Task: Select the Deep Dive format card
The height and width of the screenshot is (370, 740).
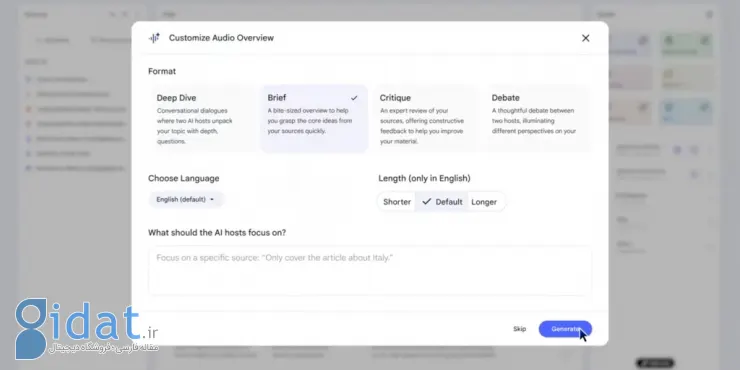Action: [203, 119]
